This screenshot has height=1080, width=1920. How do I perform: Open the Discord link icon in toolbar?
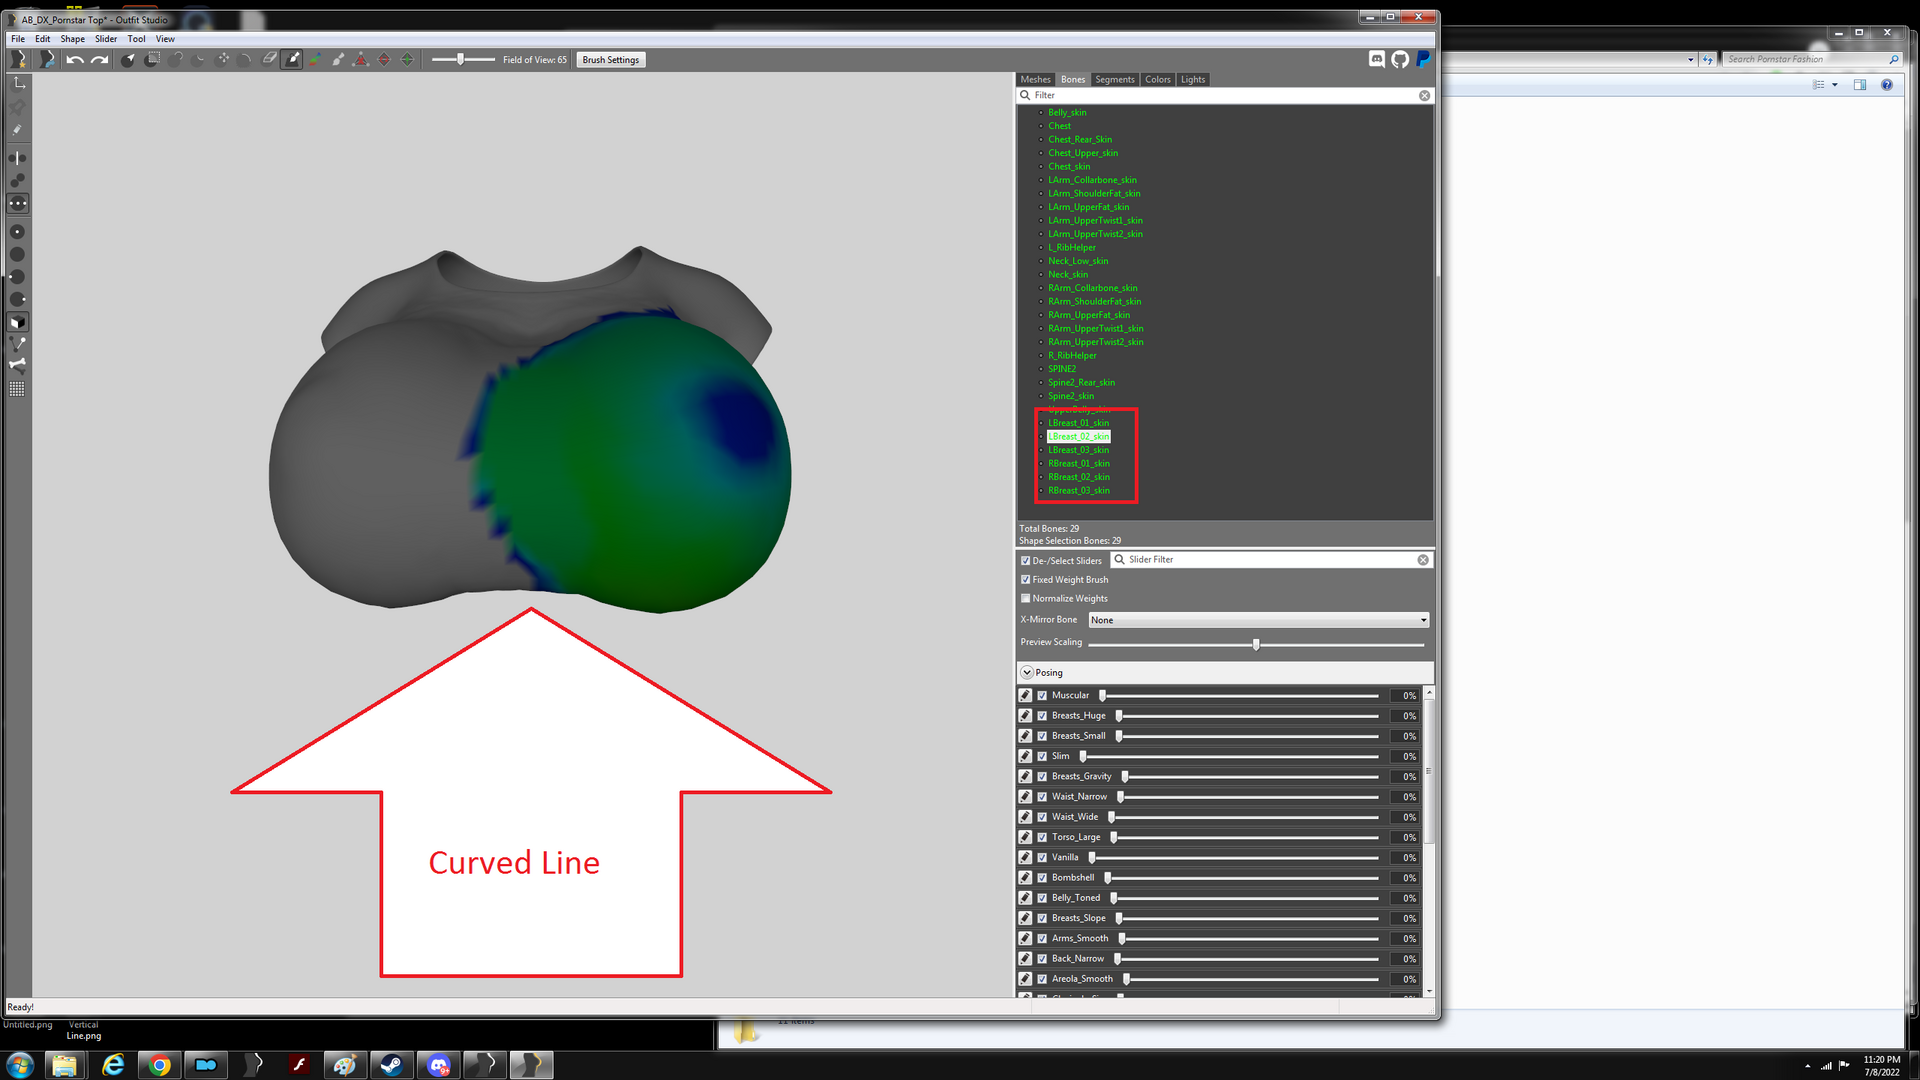click(1377, 60)
